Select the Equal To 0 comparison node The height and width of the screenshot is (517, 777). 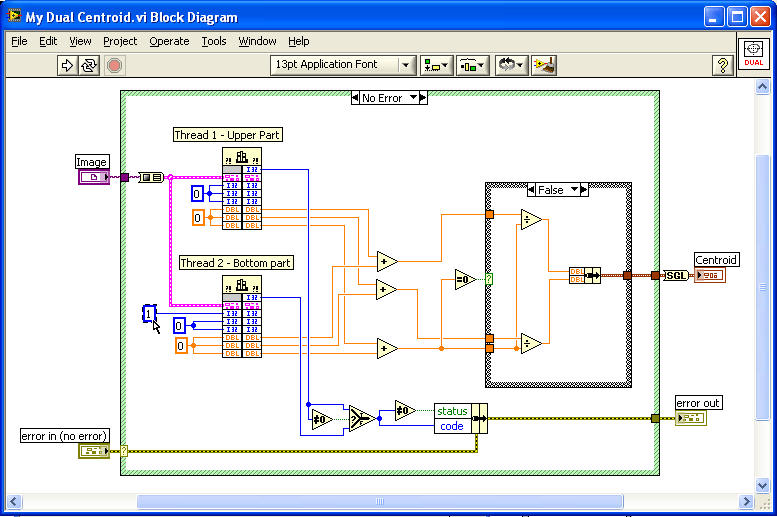pos(465,280)
